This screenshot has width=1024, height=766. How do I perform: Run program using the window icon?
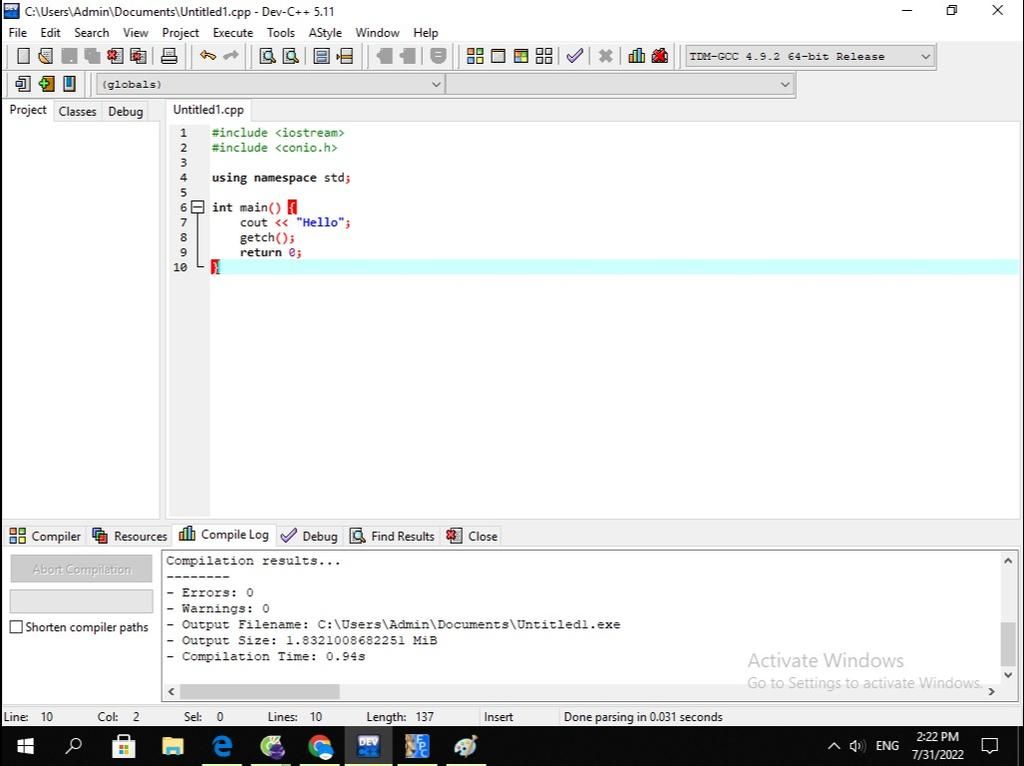[x=498, y=56]
